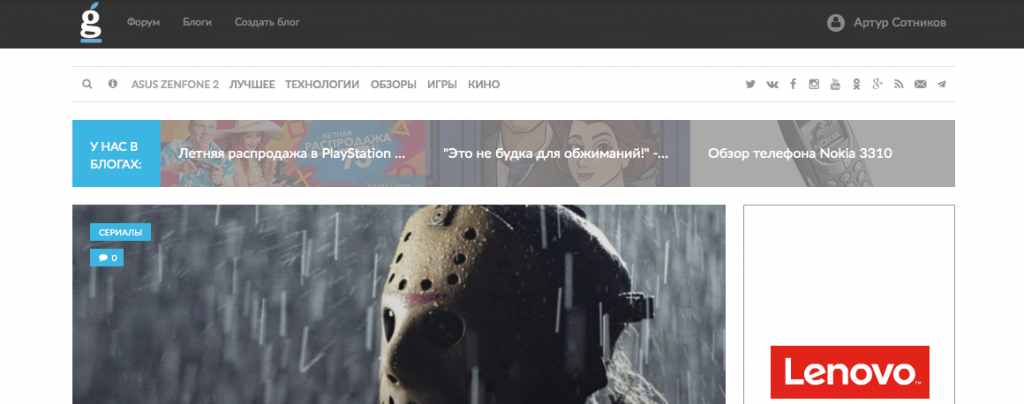Open the VK social icon

pos(772,84)
